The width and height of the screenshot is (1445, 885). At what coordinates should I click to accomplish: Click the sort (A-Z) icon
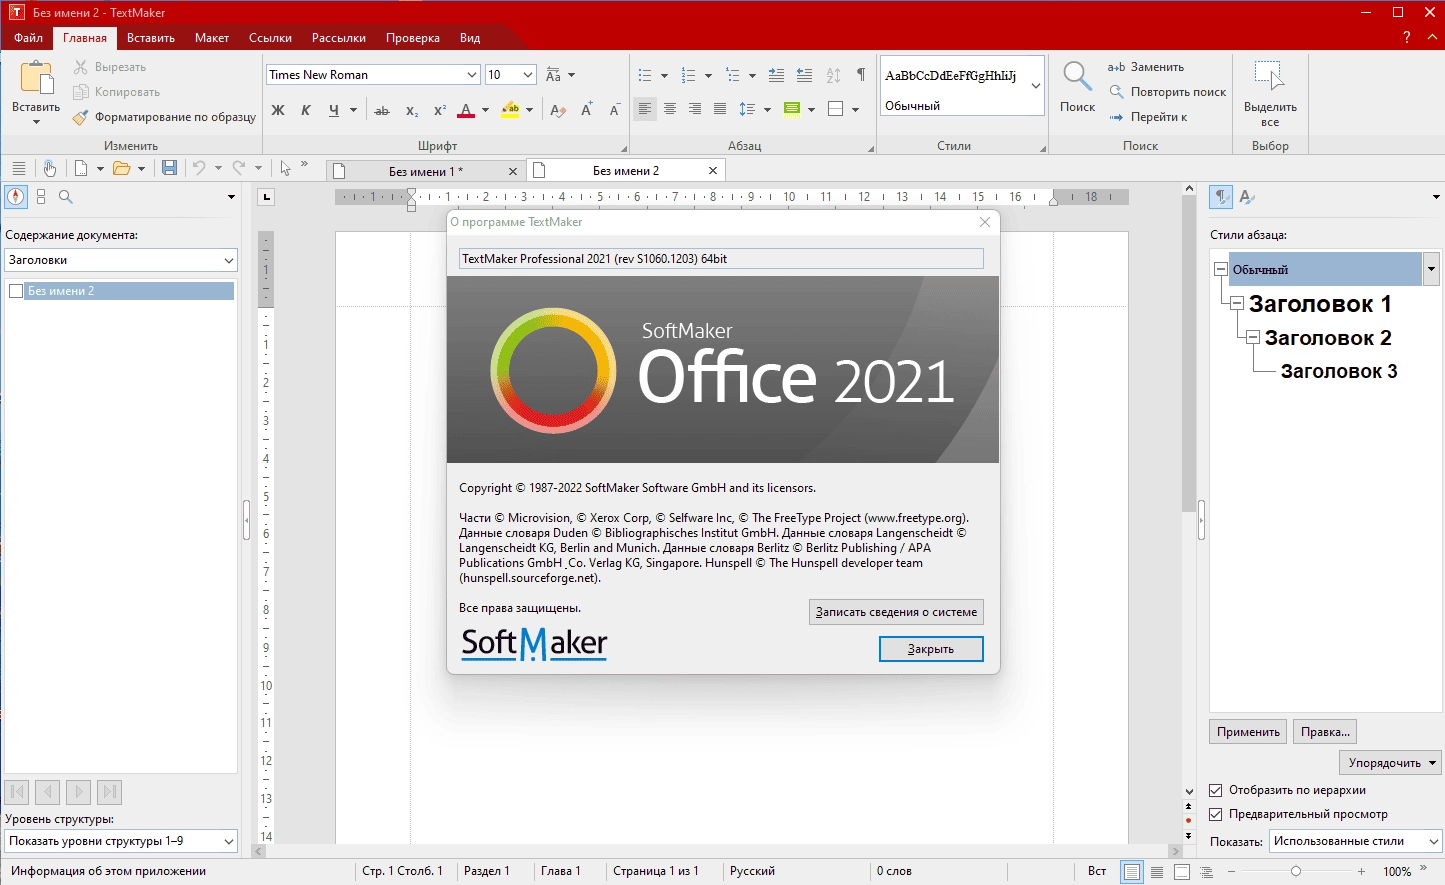click(833, 75)
